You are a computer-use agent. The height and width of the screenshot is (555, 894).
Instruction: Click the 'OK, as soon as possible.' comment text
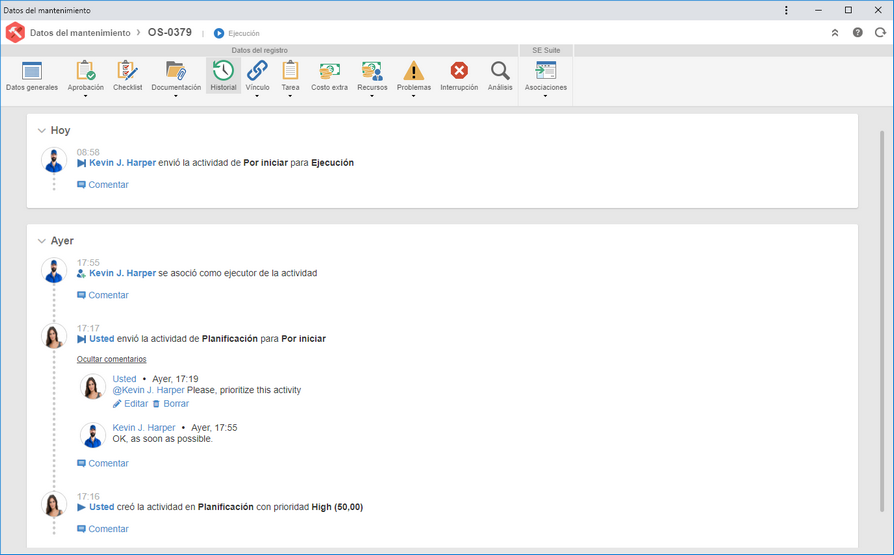162,439
